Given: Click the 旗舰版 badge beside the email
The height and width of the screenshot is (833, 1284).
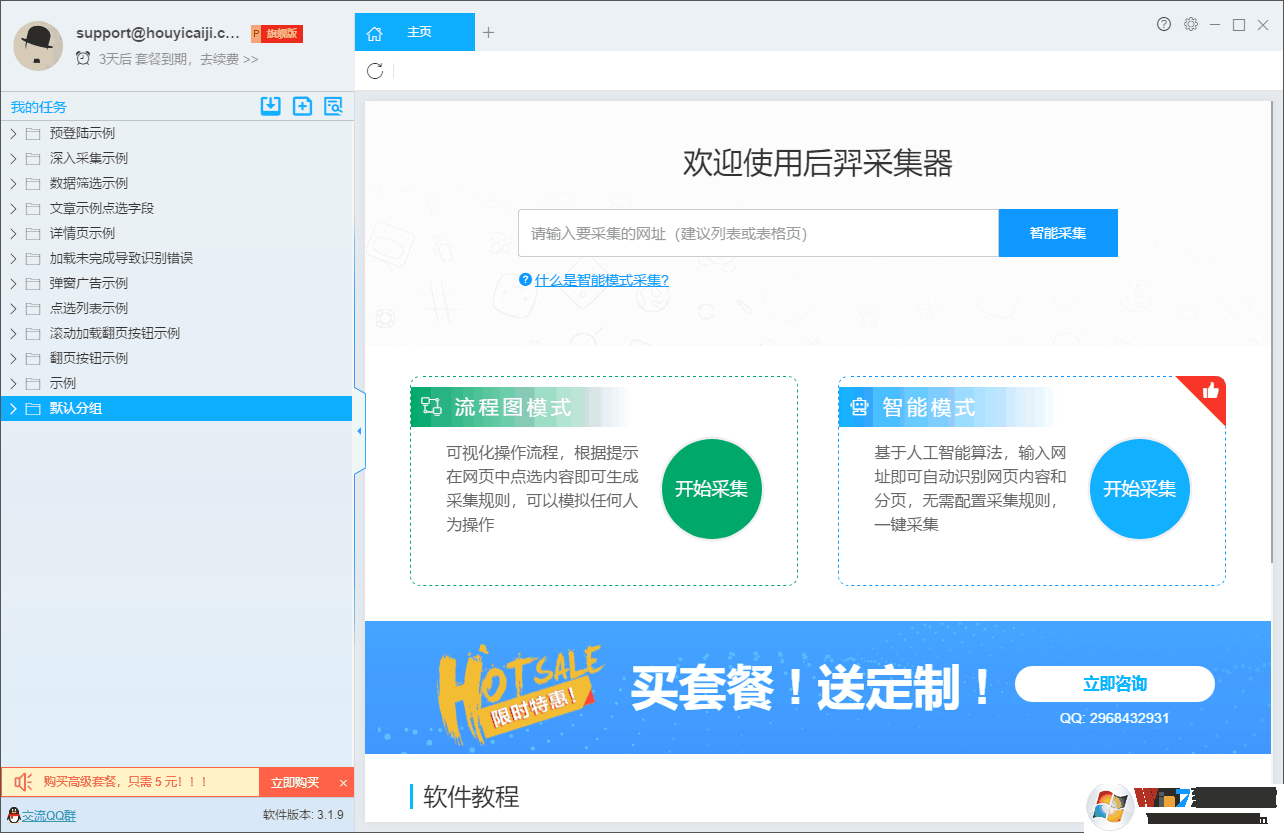Looking at the screenshot, I should click(x=277, y=34).
